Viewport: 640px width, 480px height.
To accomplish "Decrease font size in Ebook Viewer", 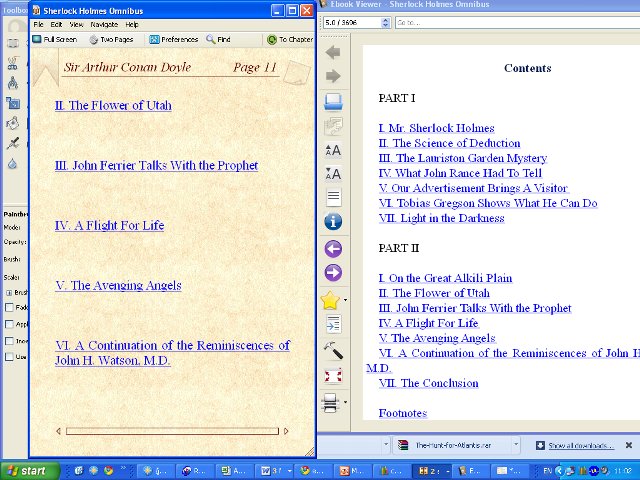I will click(333, 174).
